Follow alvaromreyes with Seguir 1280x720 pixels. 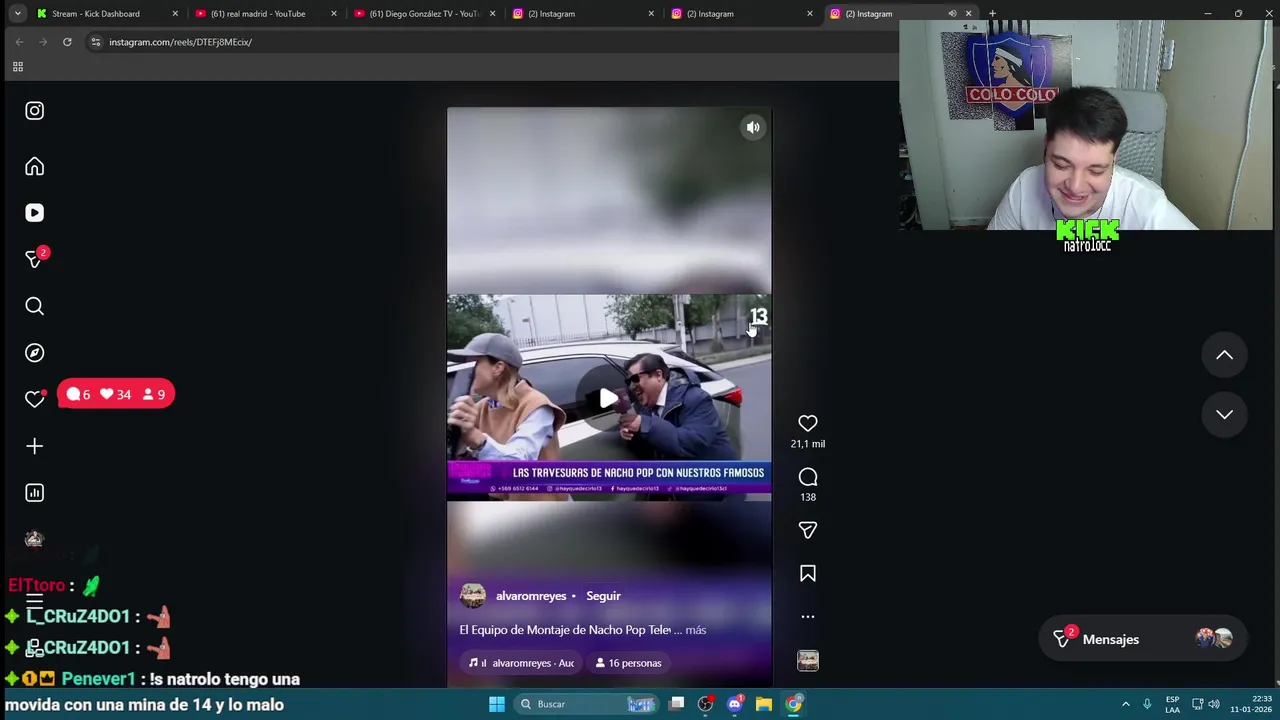(x=603, y=596)
